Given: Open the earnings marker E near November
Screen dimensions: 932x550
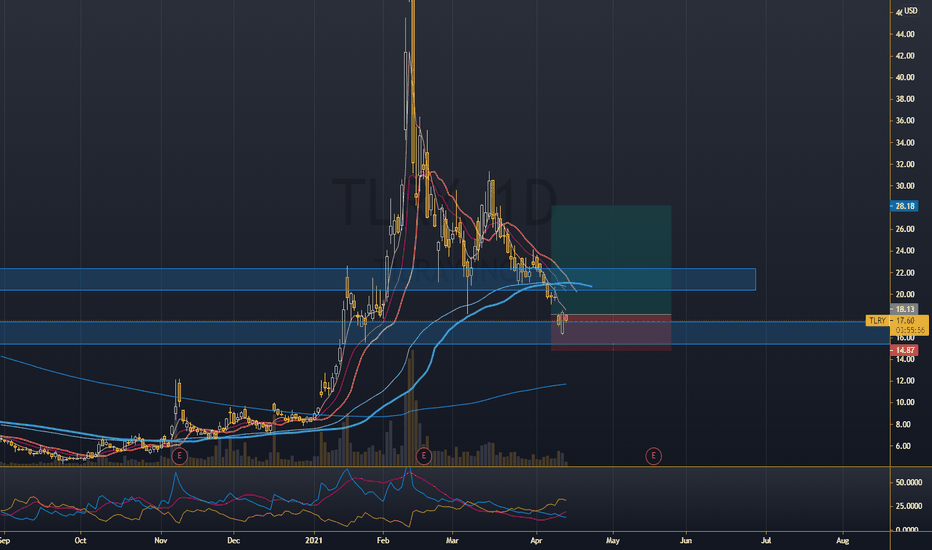Looking at the screenshot, I should [179, 456].
